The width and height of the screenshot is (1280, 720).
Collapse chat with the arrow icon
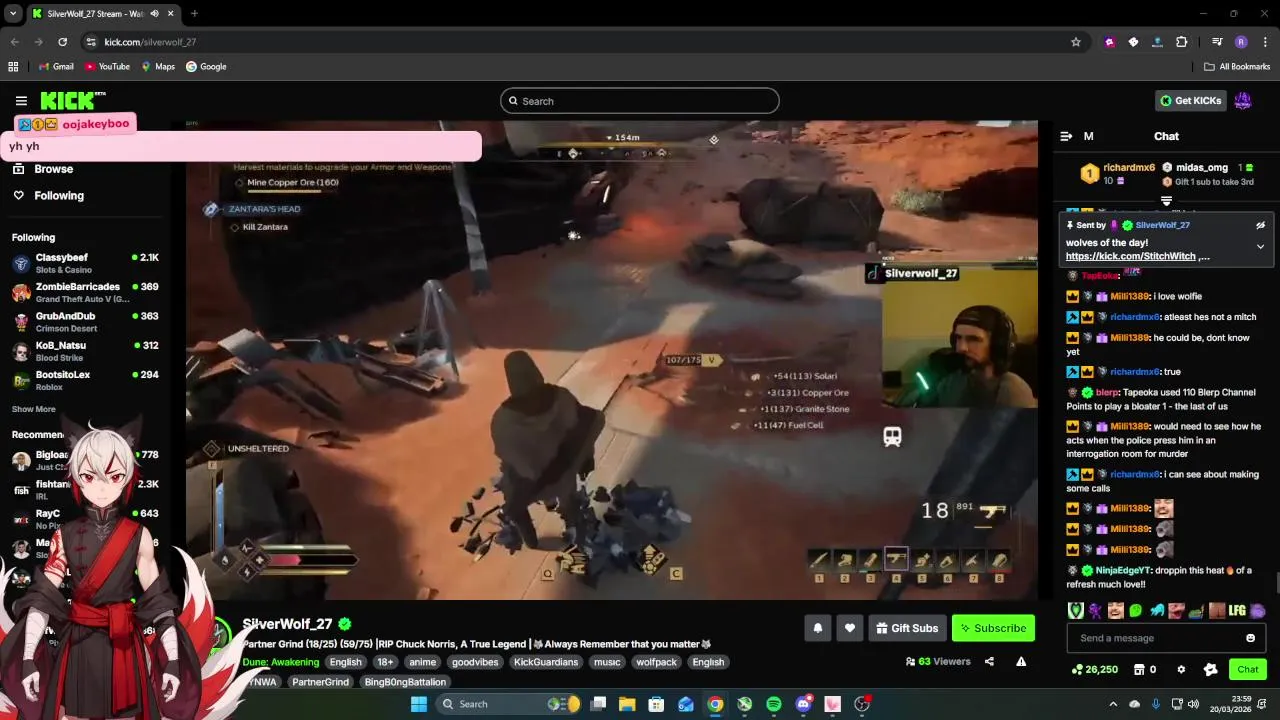(x=1066, y=136)
